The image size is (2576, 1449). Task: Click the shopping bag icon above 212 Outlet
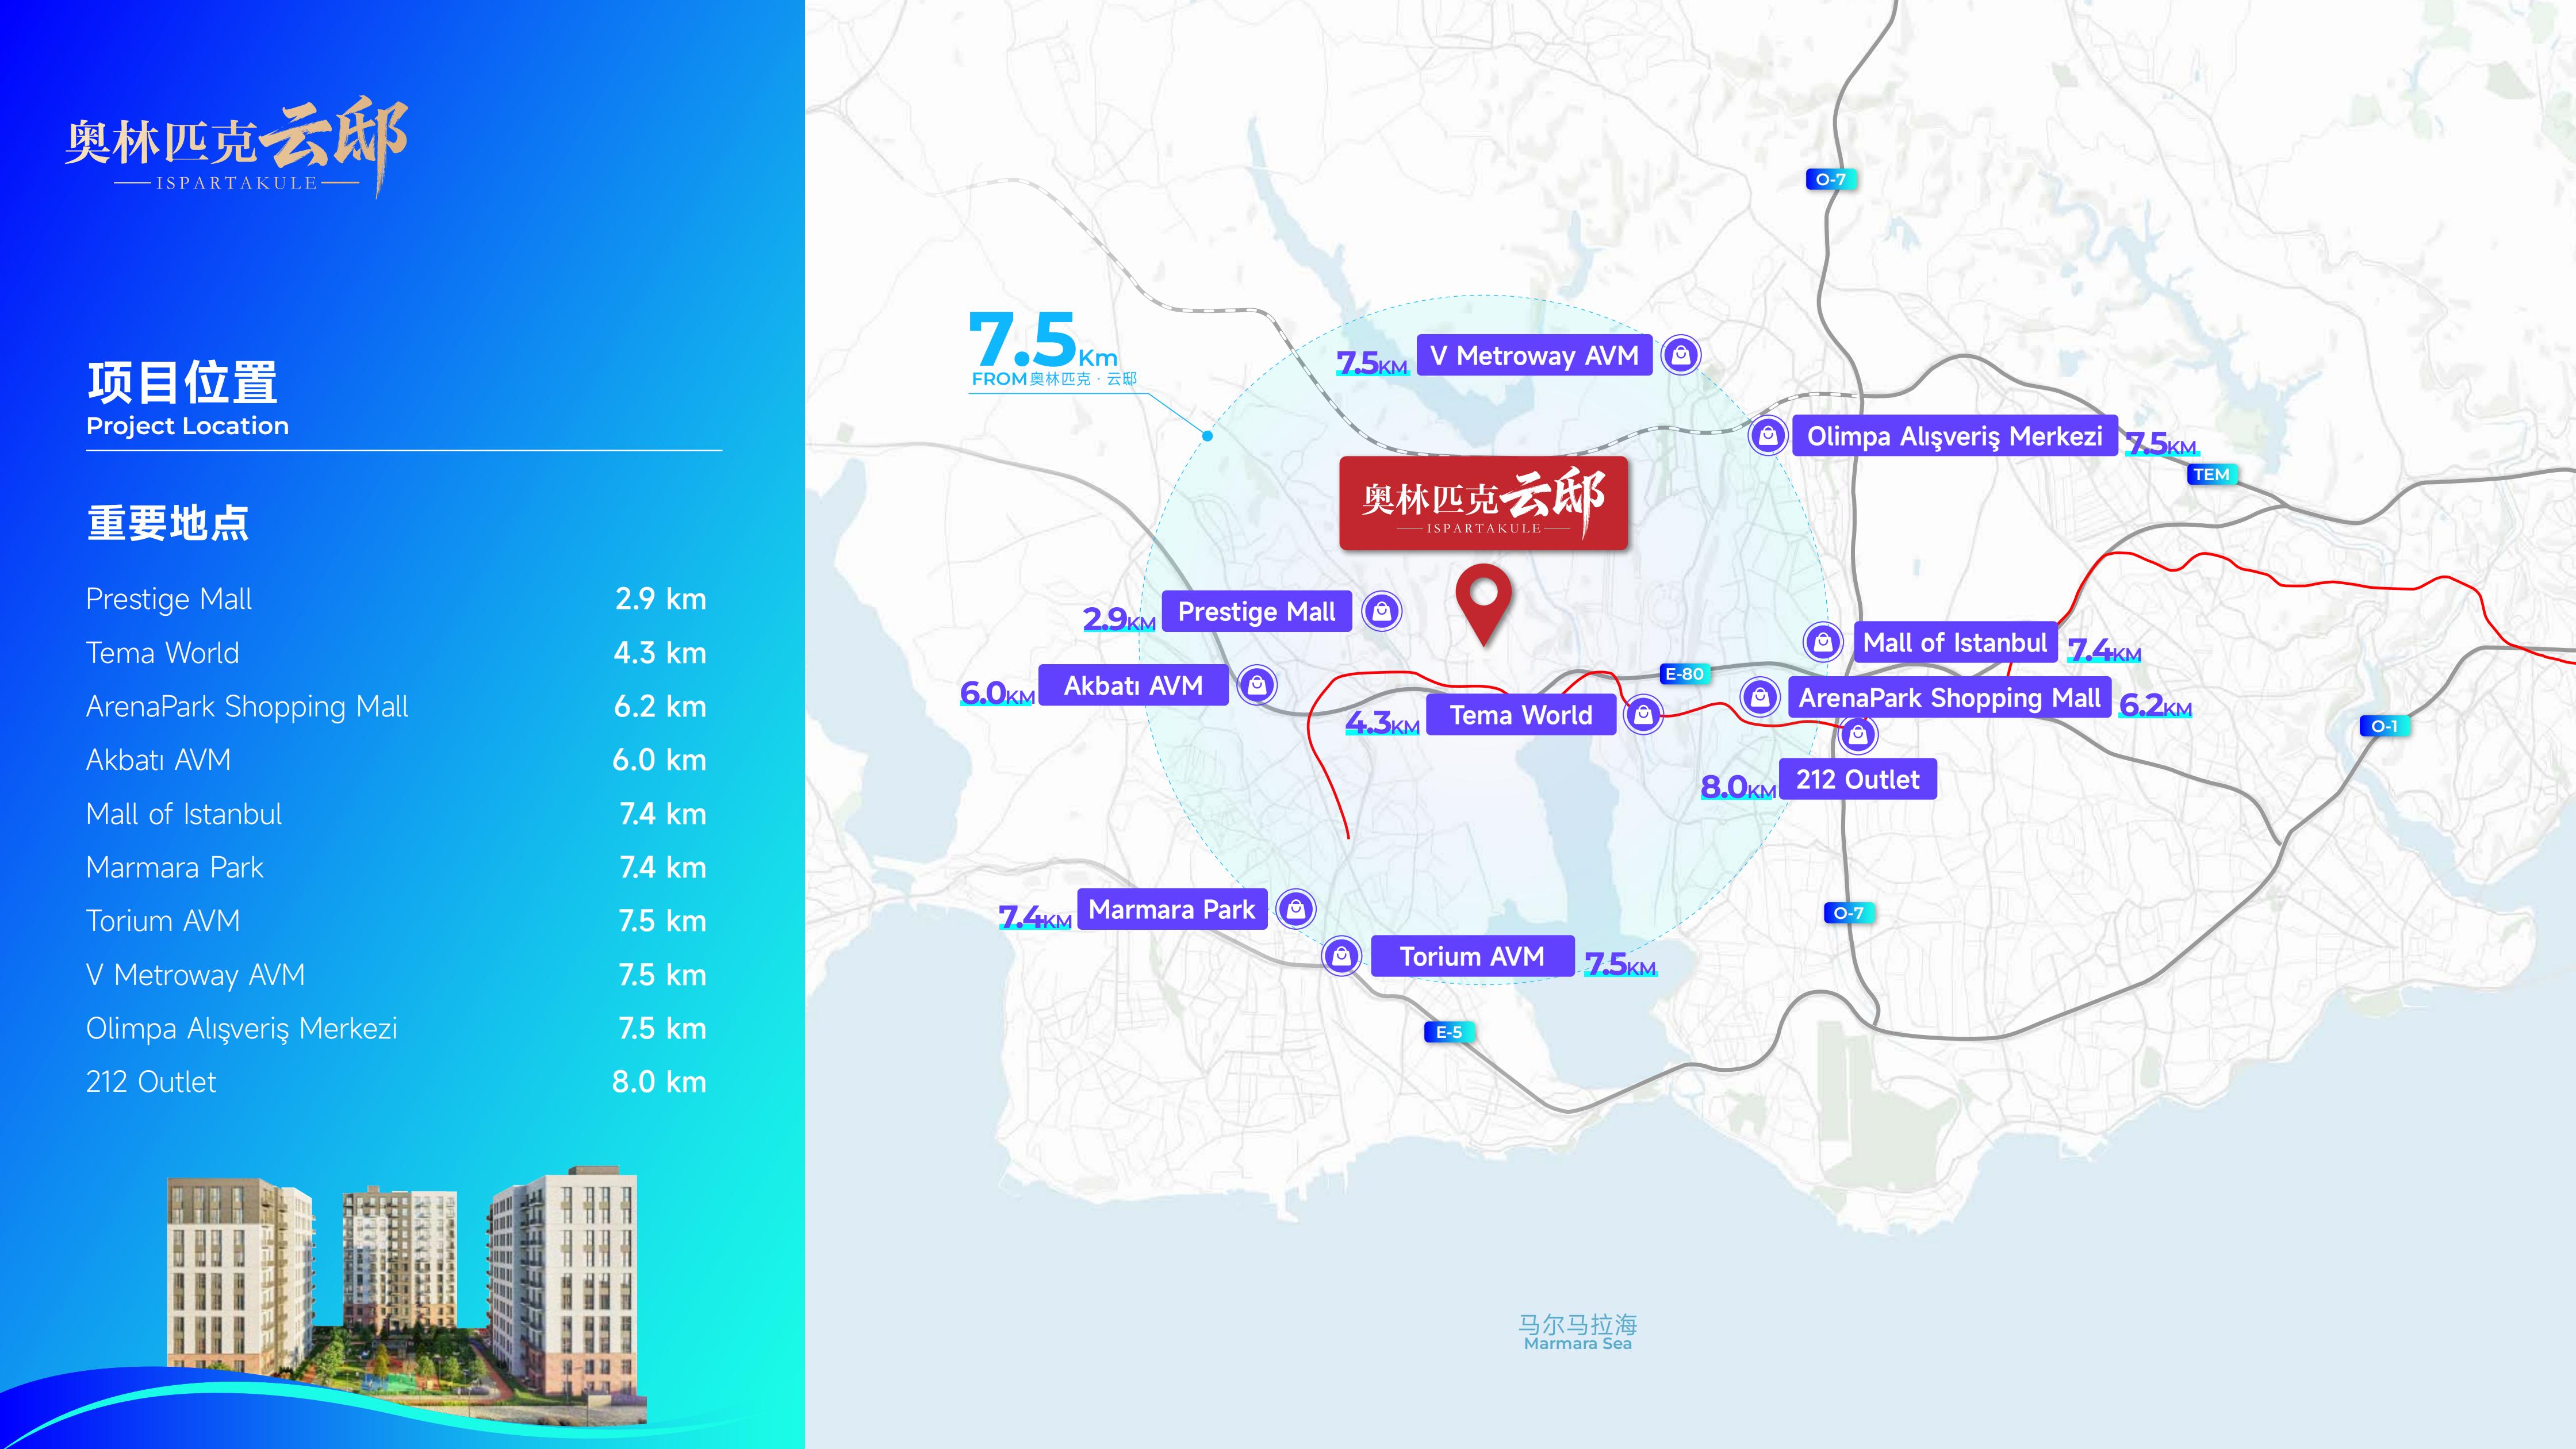point(1858,735)
